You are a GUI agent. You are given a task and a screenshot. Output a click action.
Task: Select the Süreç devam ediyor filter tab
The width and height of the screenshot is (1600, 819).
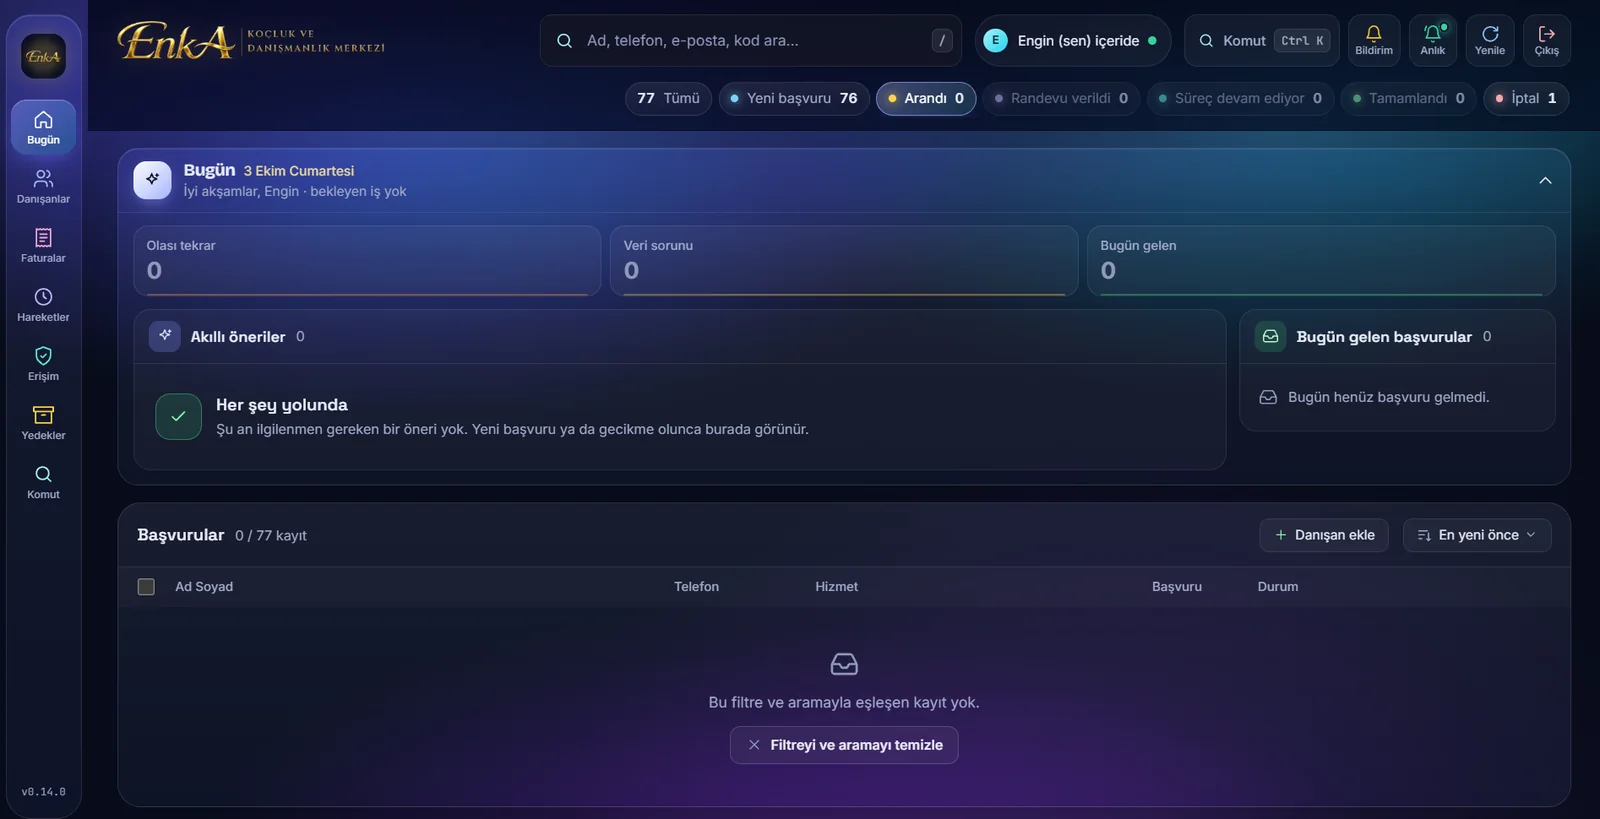coord(1240,98)
